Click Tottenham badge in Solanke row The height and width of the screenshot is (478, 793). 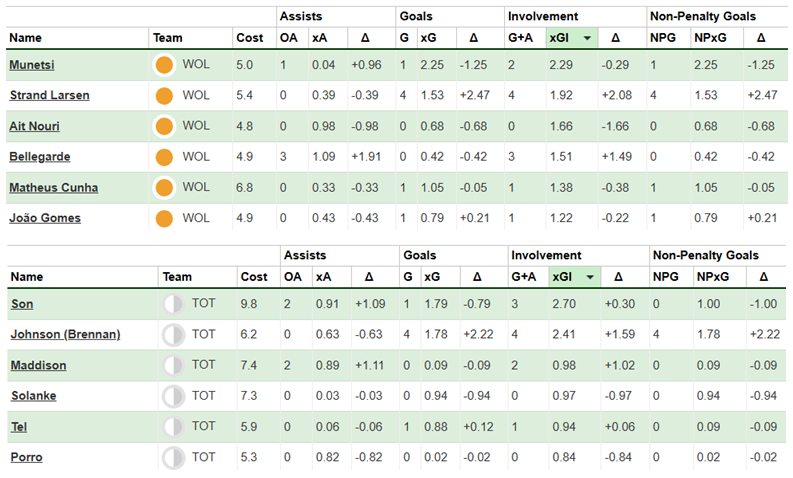pyautogui.click(x=173, y=396)
